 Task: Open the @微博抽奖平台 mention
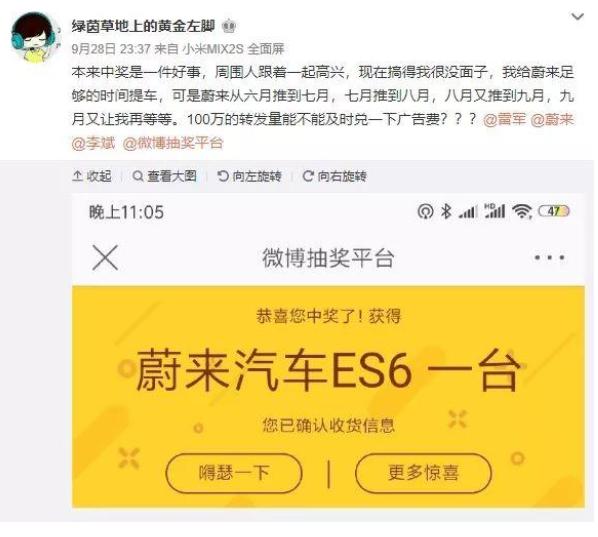[x=173, y=143]
